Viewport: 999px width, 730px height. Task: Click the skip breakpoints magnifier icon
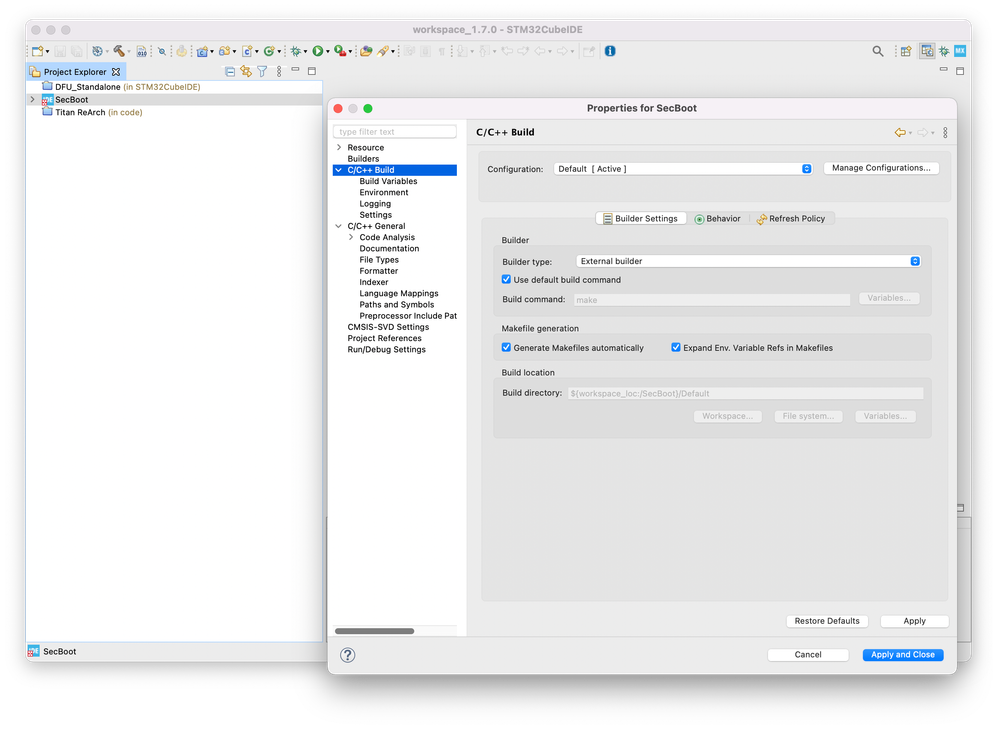pyautogui.click(x=162, y=51)
